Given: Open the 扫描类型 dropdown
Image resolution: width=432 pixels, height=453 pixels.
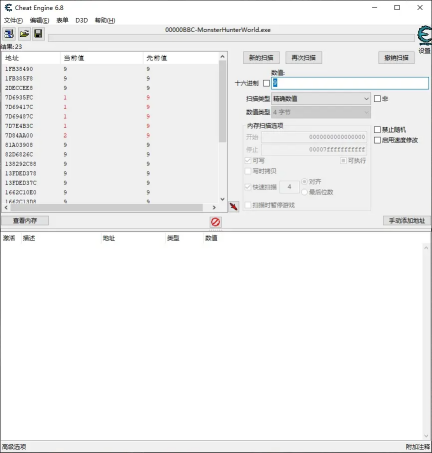Looking at the screenshot, I should point(321,99).
